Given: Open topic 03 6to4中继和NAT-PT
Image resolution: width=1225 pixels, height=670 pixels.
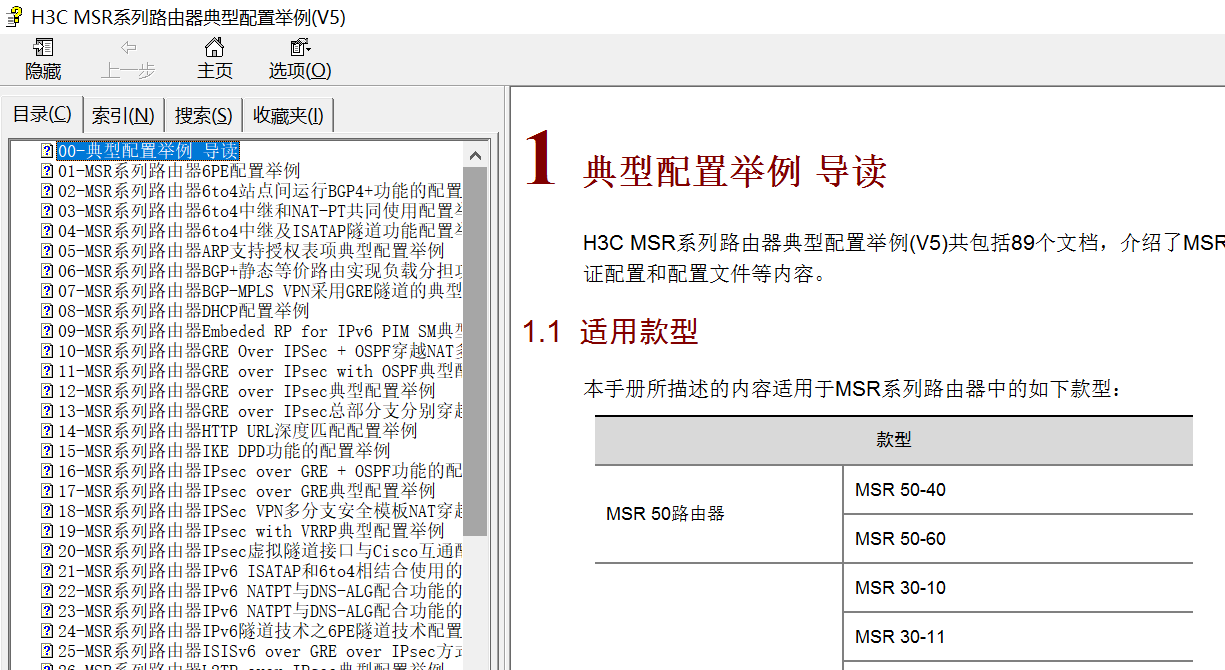Looking at the screenshot, I should 259,211.
